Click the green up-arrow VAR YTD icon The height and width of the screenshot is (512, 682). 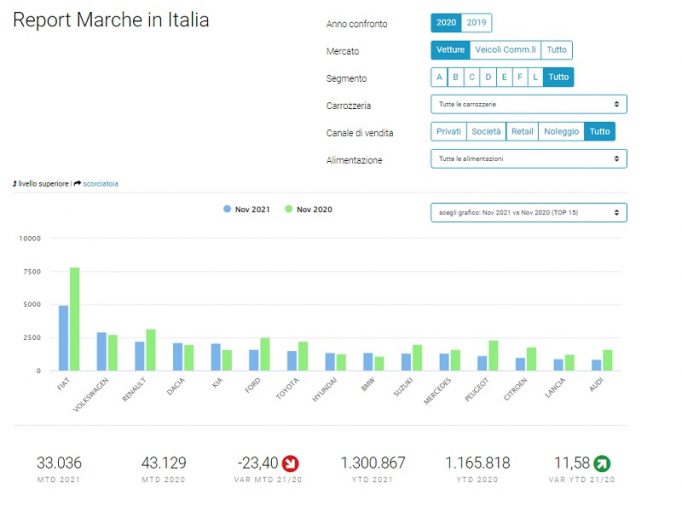click(x=602, y=464)
